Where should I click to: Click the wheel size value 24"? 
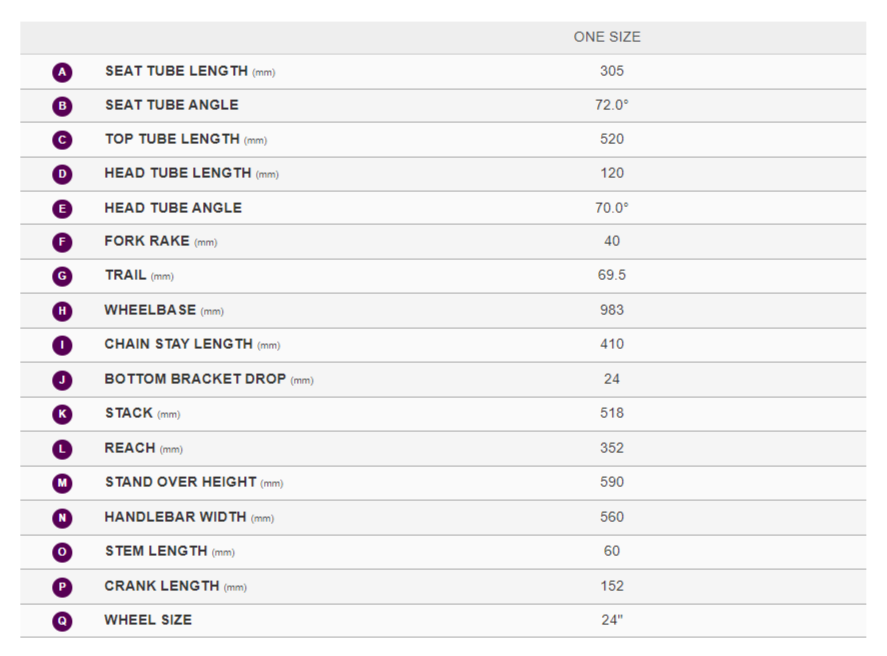(612, 620)
